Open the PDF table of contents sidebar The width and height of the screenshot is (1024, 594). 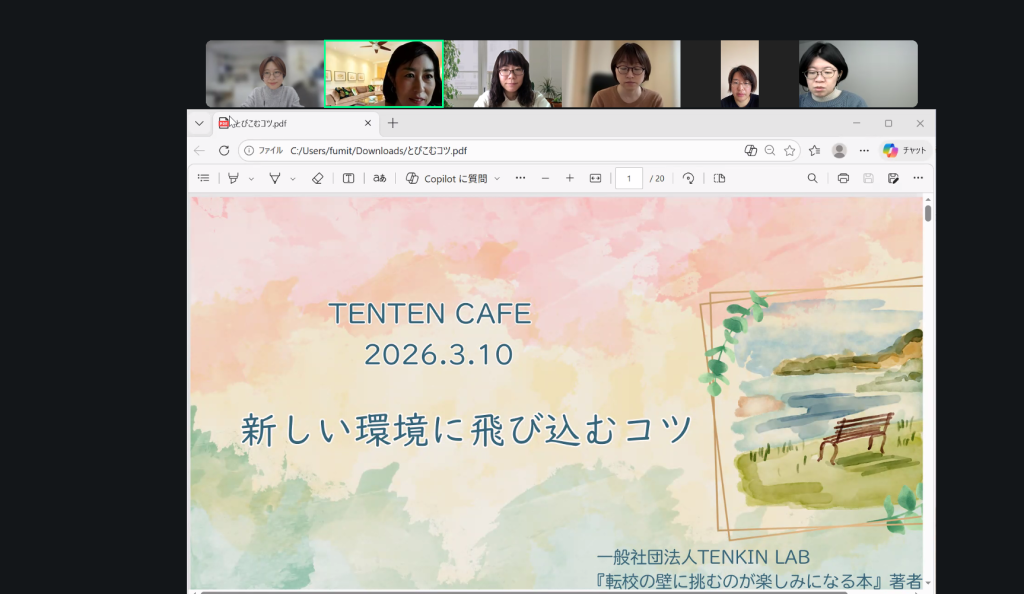point(203,178)
